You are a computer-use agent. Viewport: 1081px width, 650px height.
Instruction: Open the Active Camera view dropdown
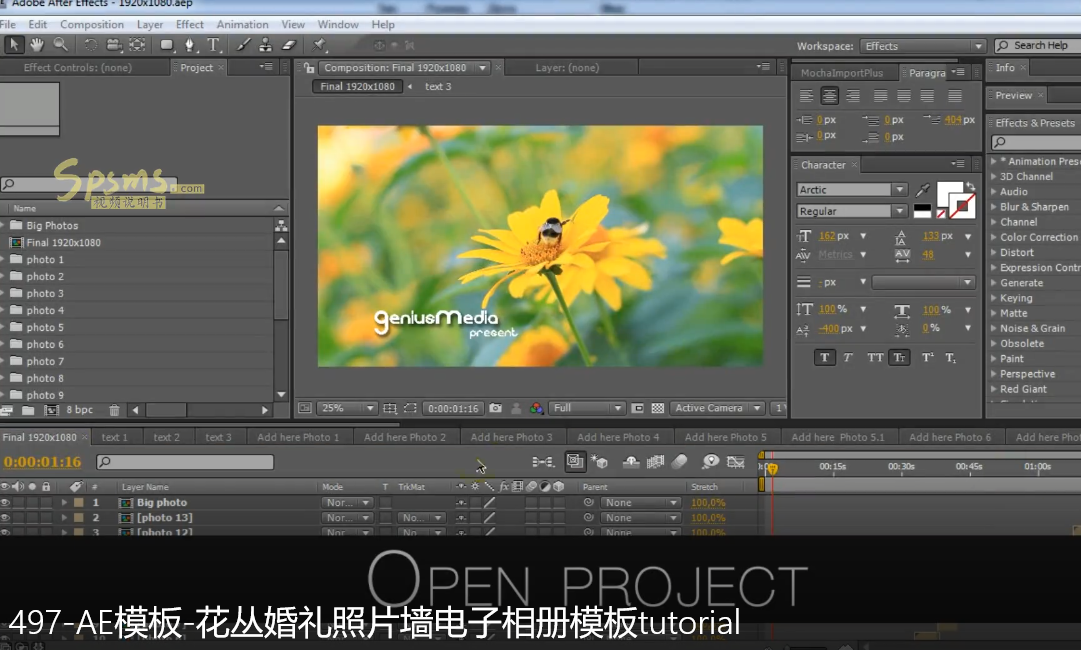[718, 408]
